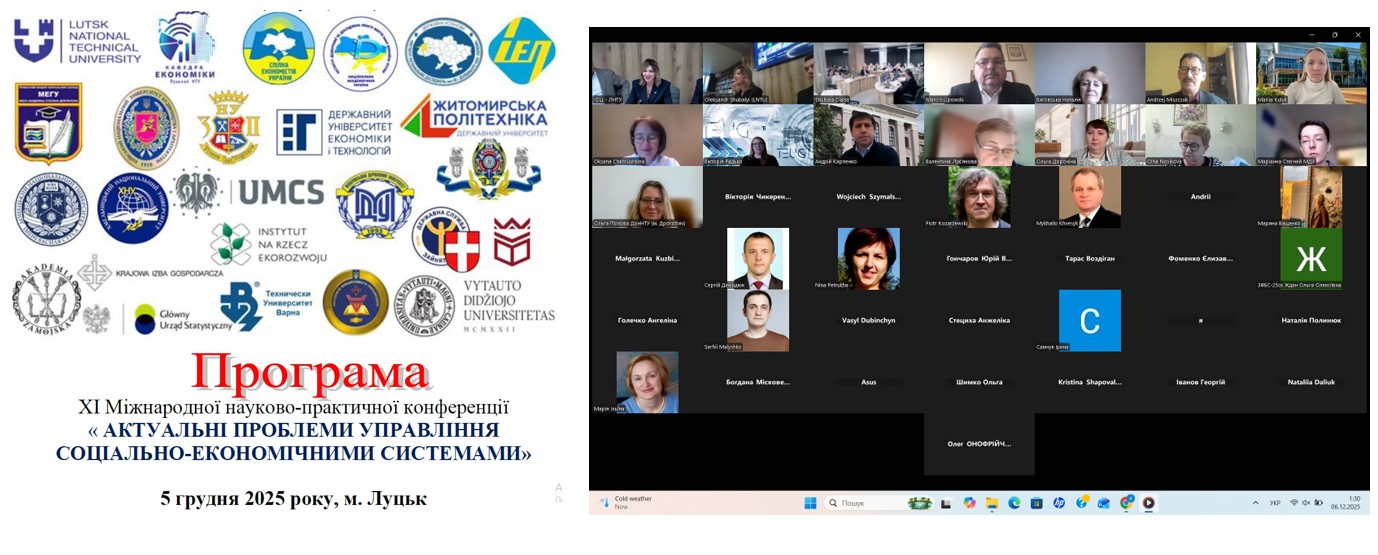Open File Explorer from the taskbar
Image resolution: width=1378 pixels, height=555 pixels.
(992, 503)
